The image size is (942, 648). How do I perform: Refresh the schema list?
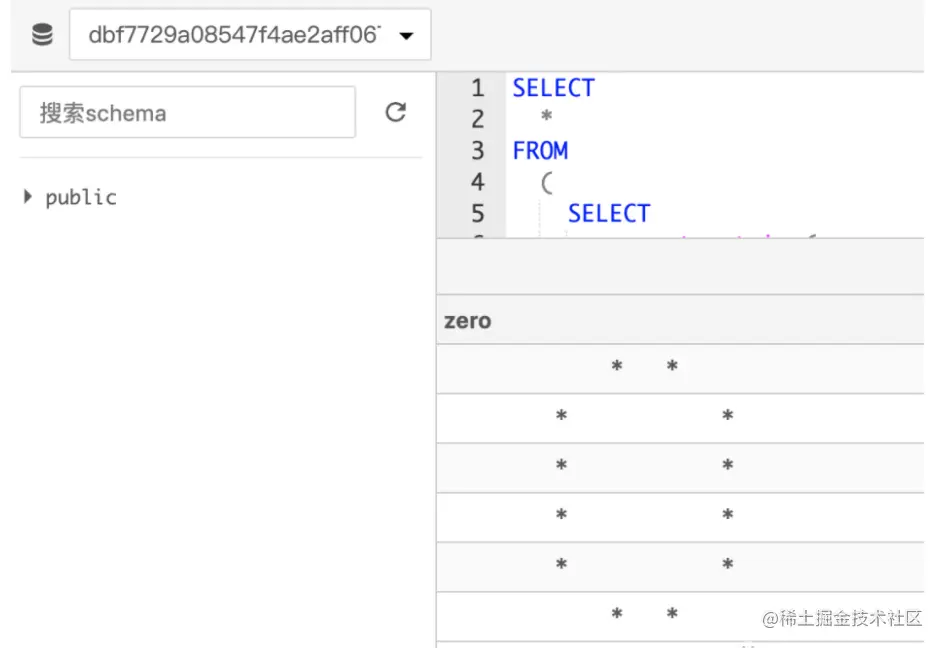396,112
